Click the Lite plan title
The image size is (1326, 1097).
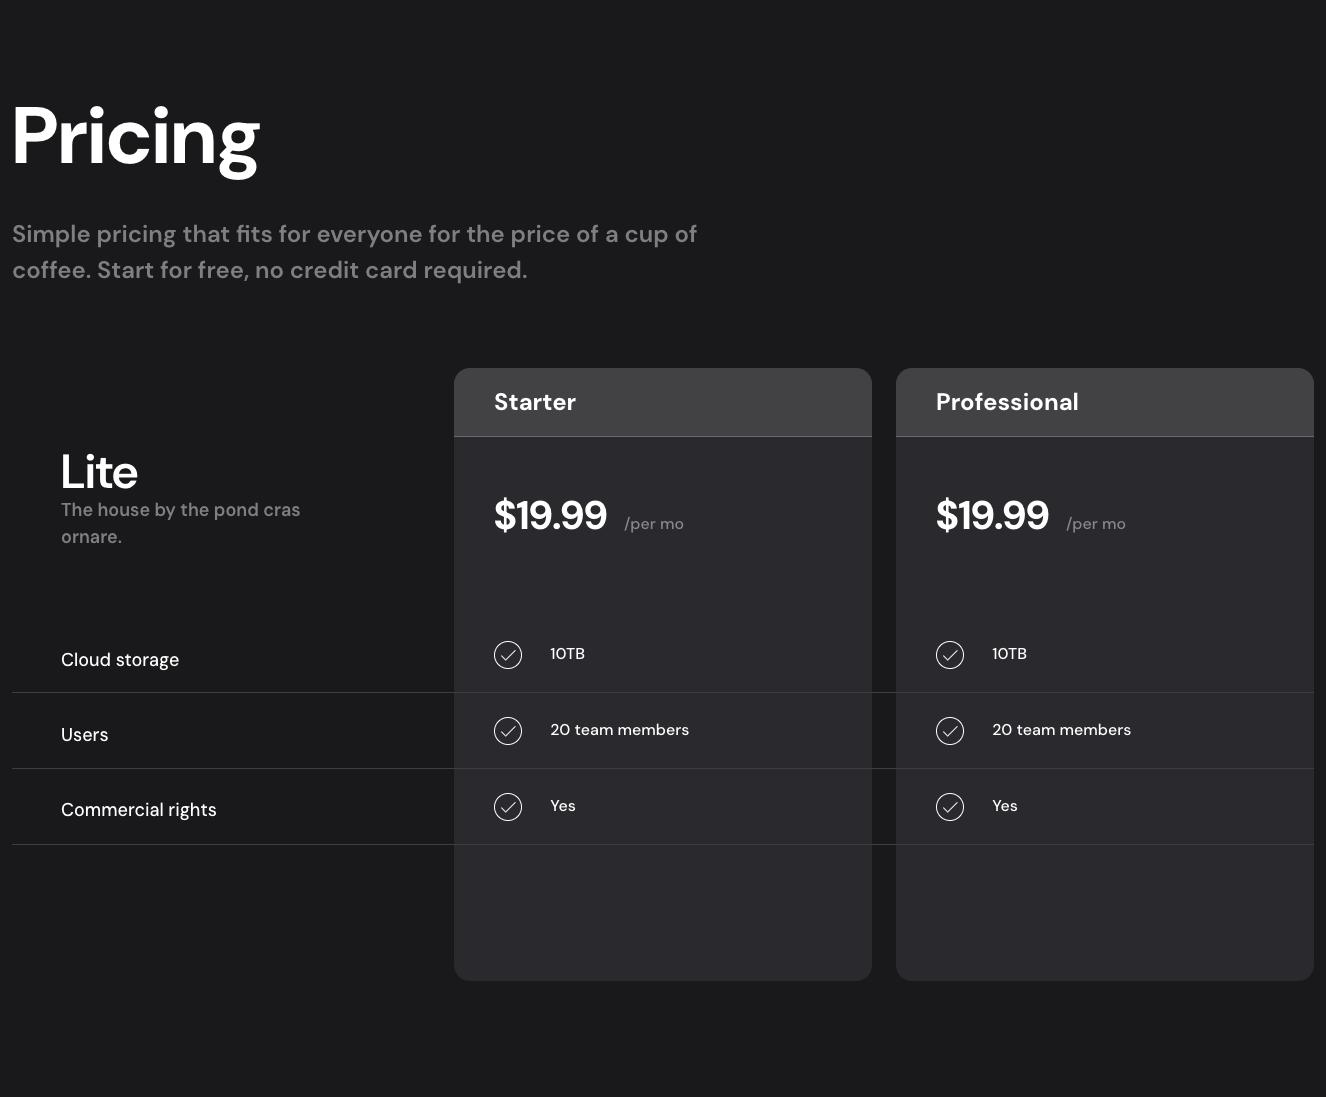98,470
